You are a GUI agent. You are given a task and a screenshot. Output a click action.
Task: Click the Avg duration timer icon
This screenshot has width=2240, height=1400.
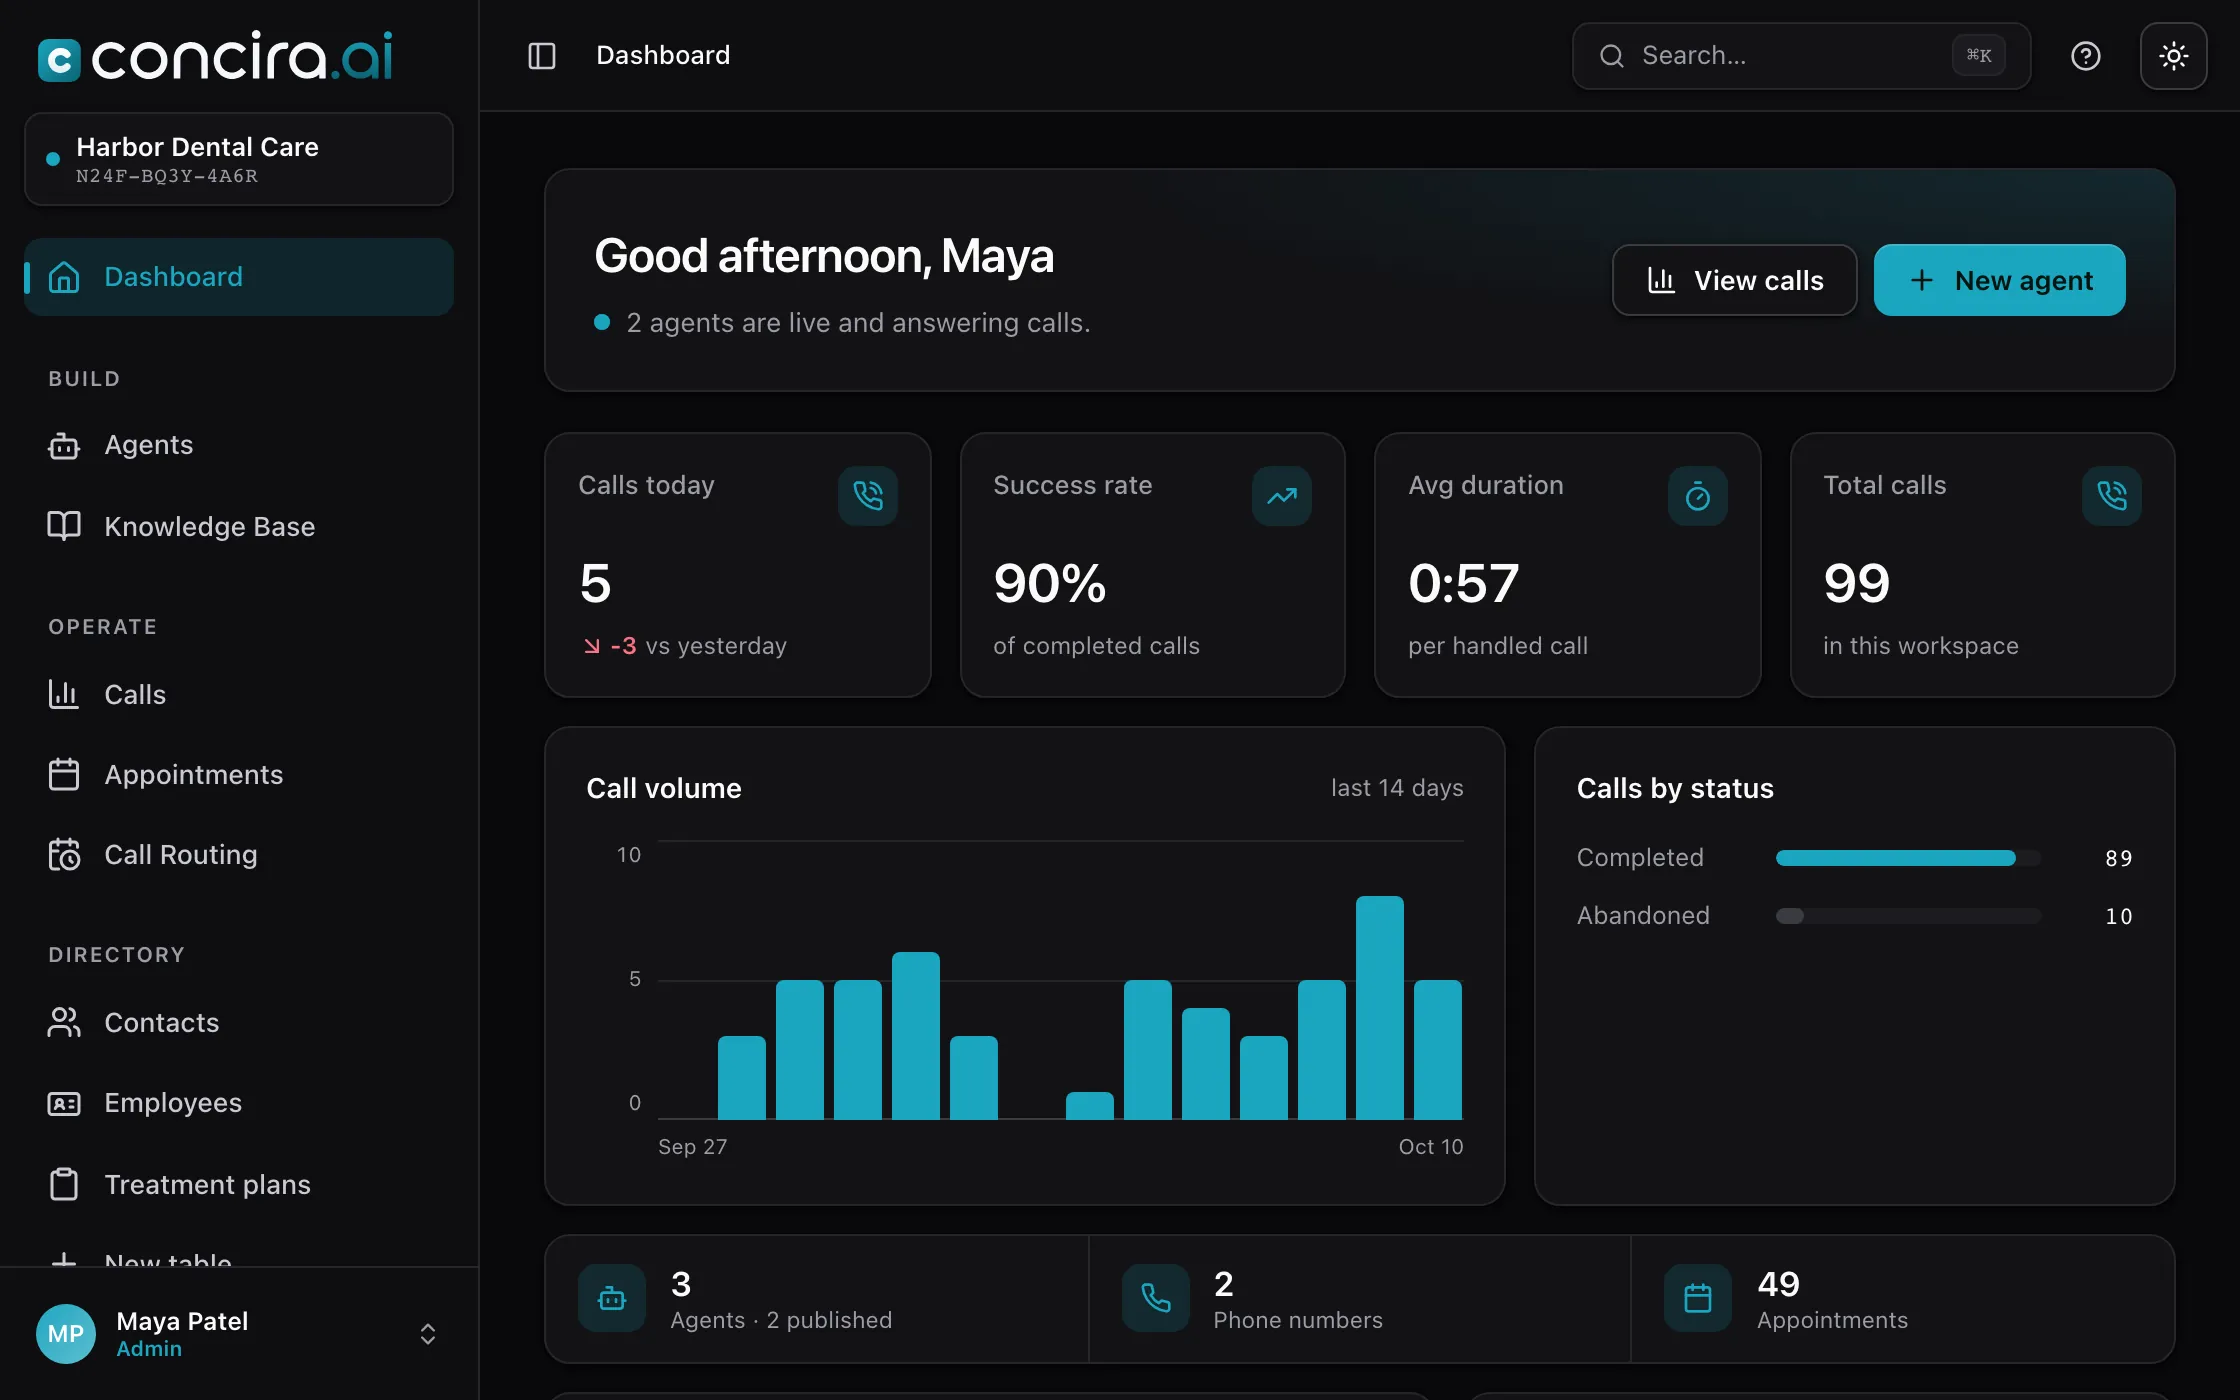(1698, 496)
